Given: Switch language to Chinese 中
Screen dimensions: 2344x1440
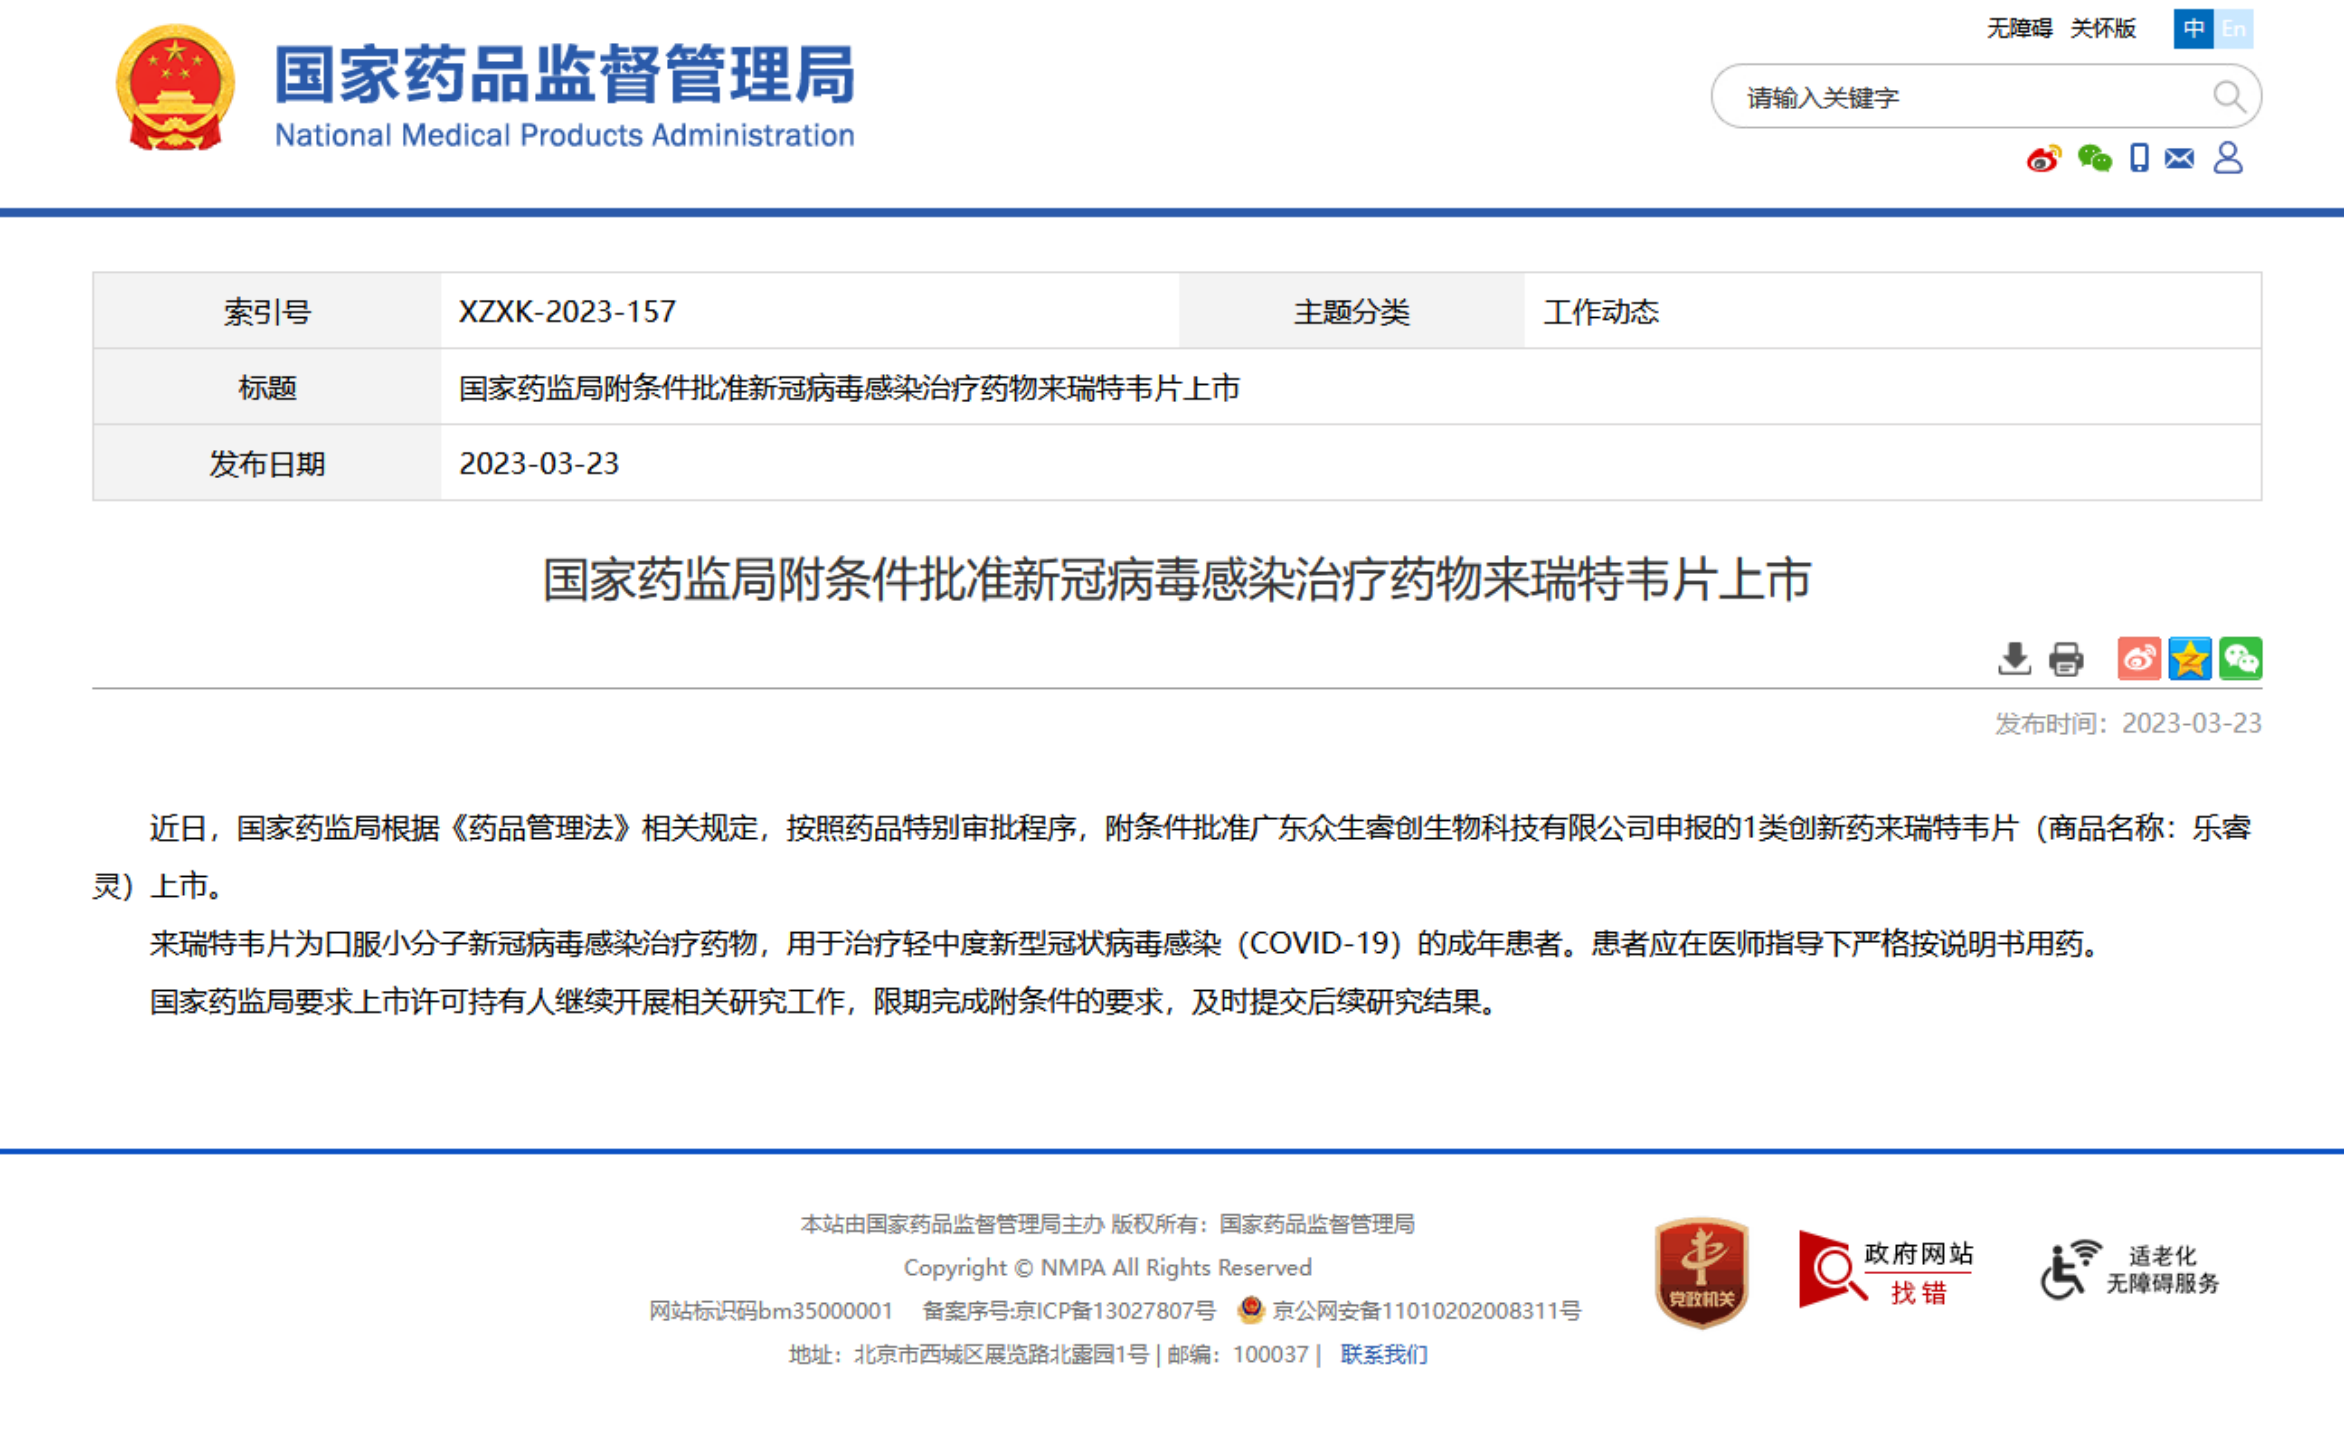Looking at the screenshot, I should click(2193, 28).
